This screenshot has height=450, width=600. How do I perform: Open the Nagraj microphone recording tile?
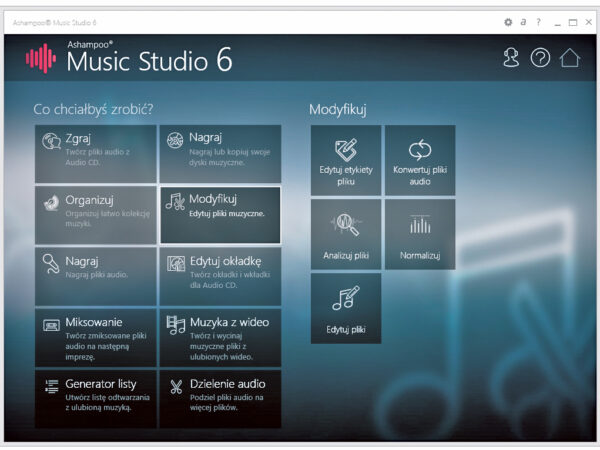click(x=96, y=275)
